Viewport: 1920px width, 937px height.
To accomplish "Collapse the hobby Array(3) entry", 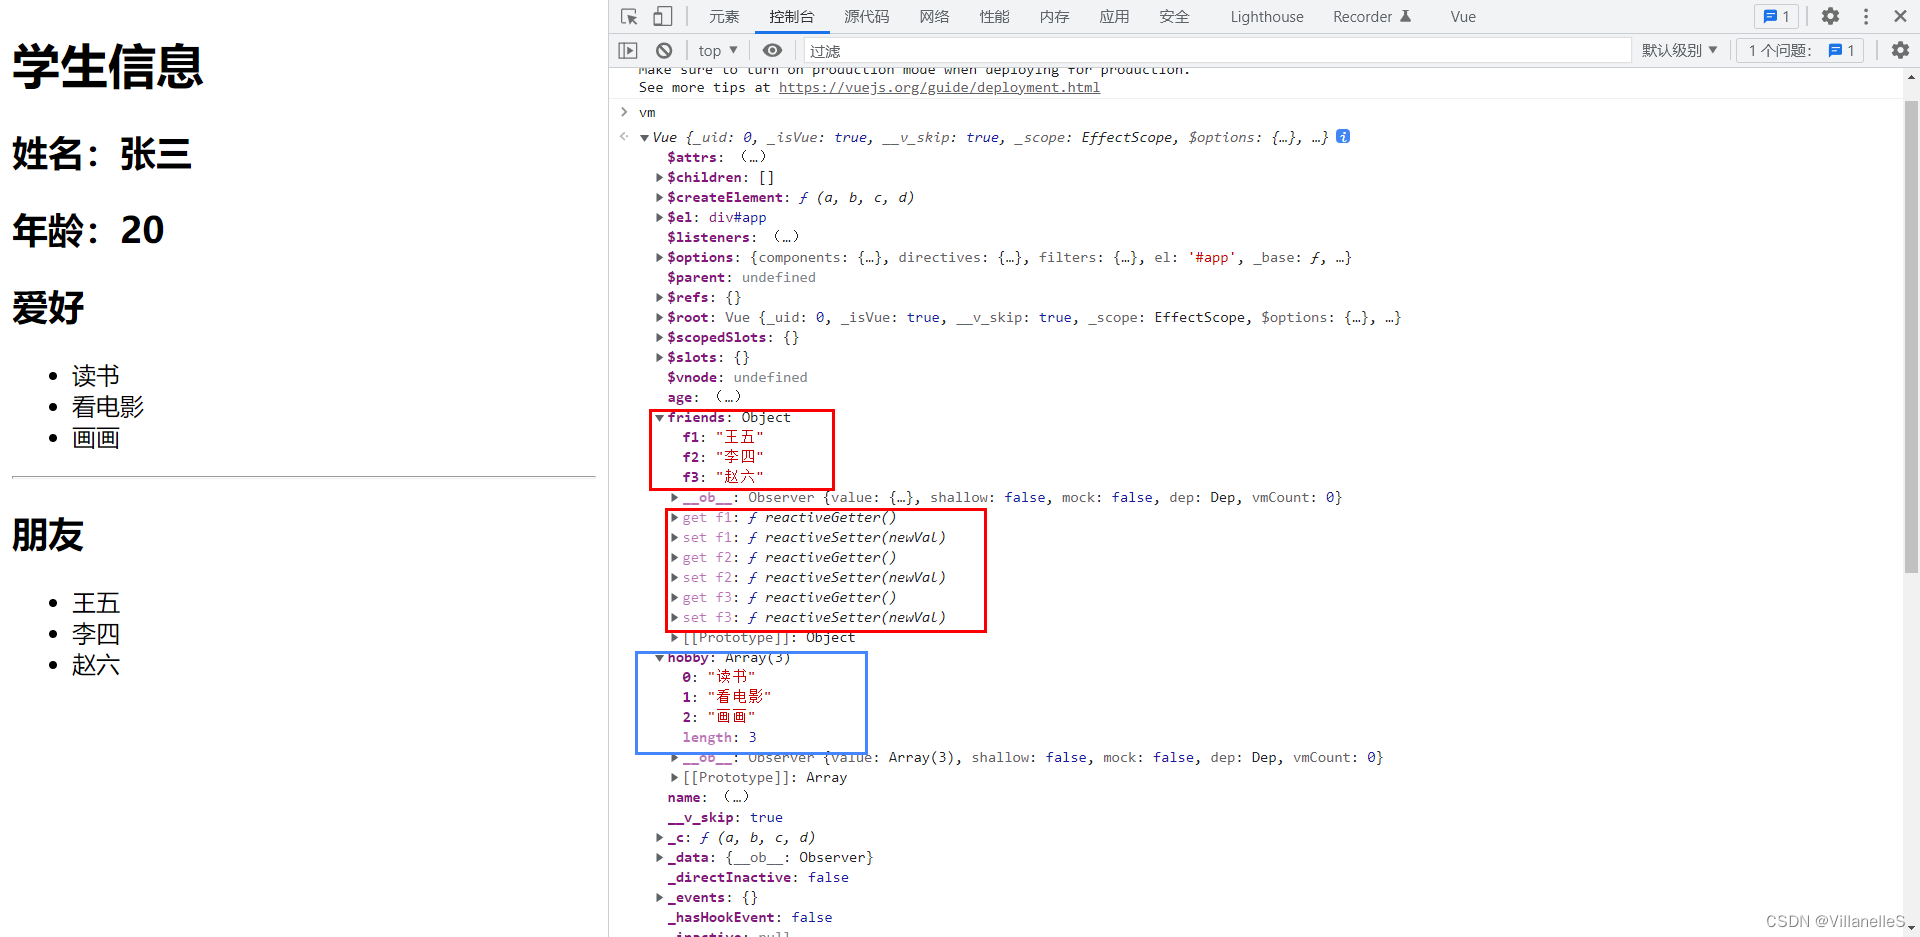I will [x=660, y=658].
